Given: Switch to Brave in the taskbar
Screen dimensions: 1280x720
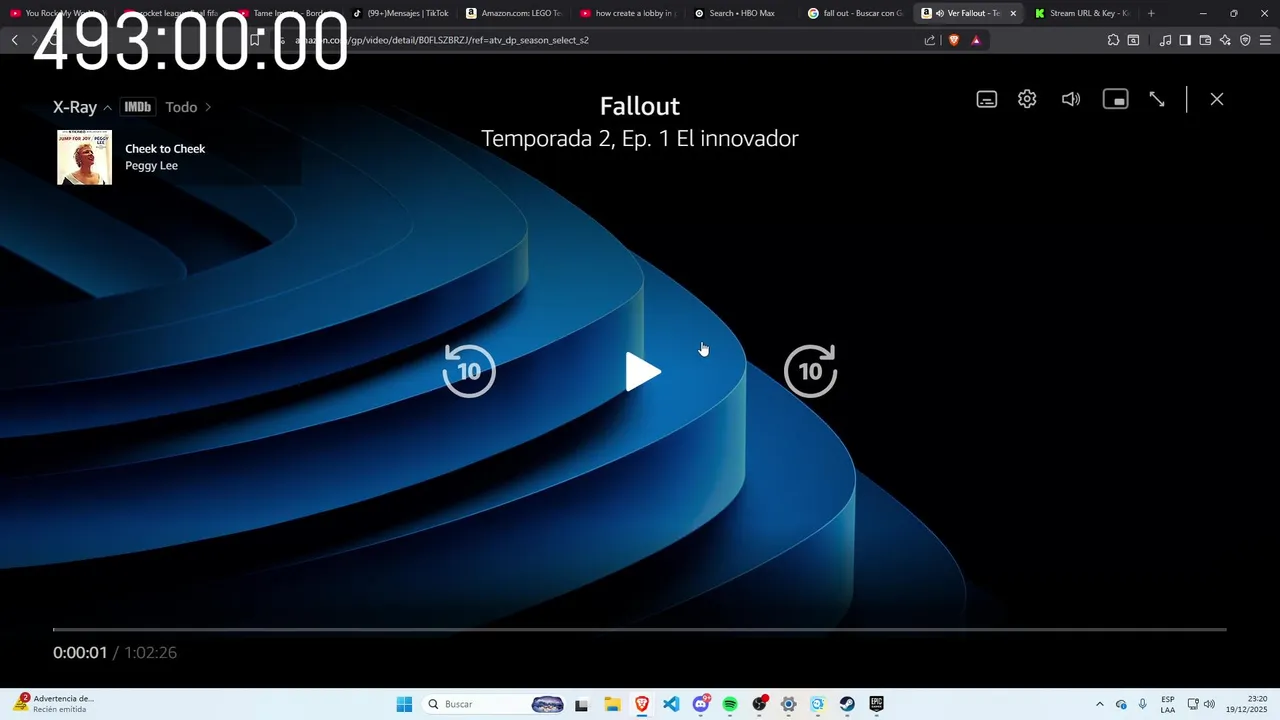Looking at the screenshot, I should pyautogui.click(x=642, y=704).
